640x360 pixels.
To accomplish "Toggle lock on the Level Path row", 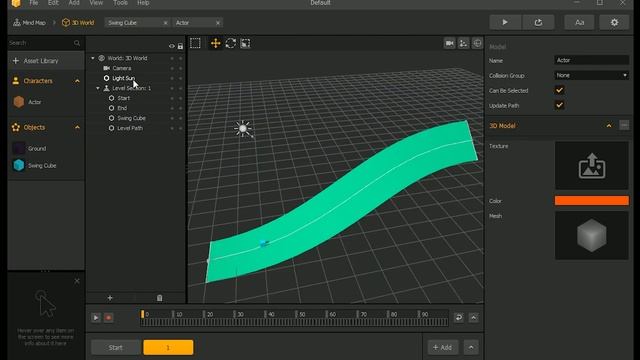I will click(180, 128).
